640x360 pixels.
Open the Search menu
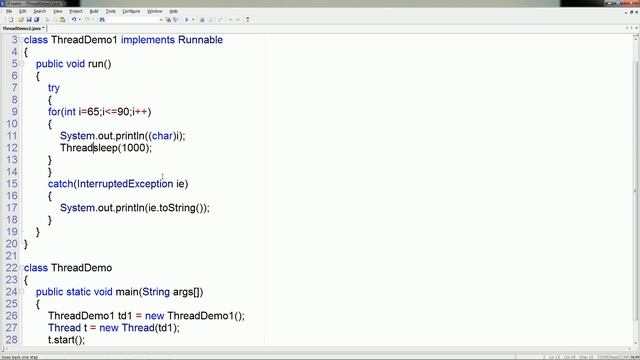pyautogui.click(x=40, y=11)
